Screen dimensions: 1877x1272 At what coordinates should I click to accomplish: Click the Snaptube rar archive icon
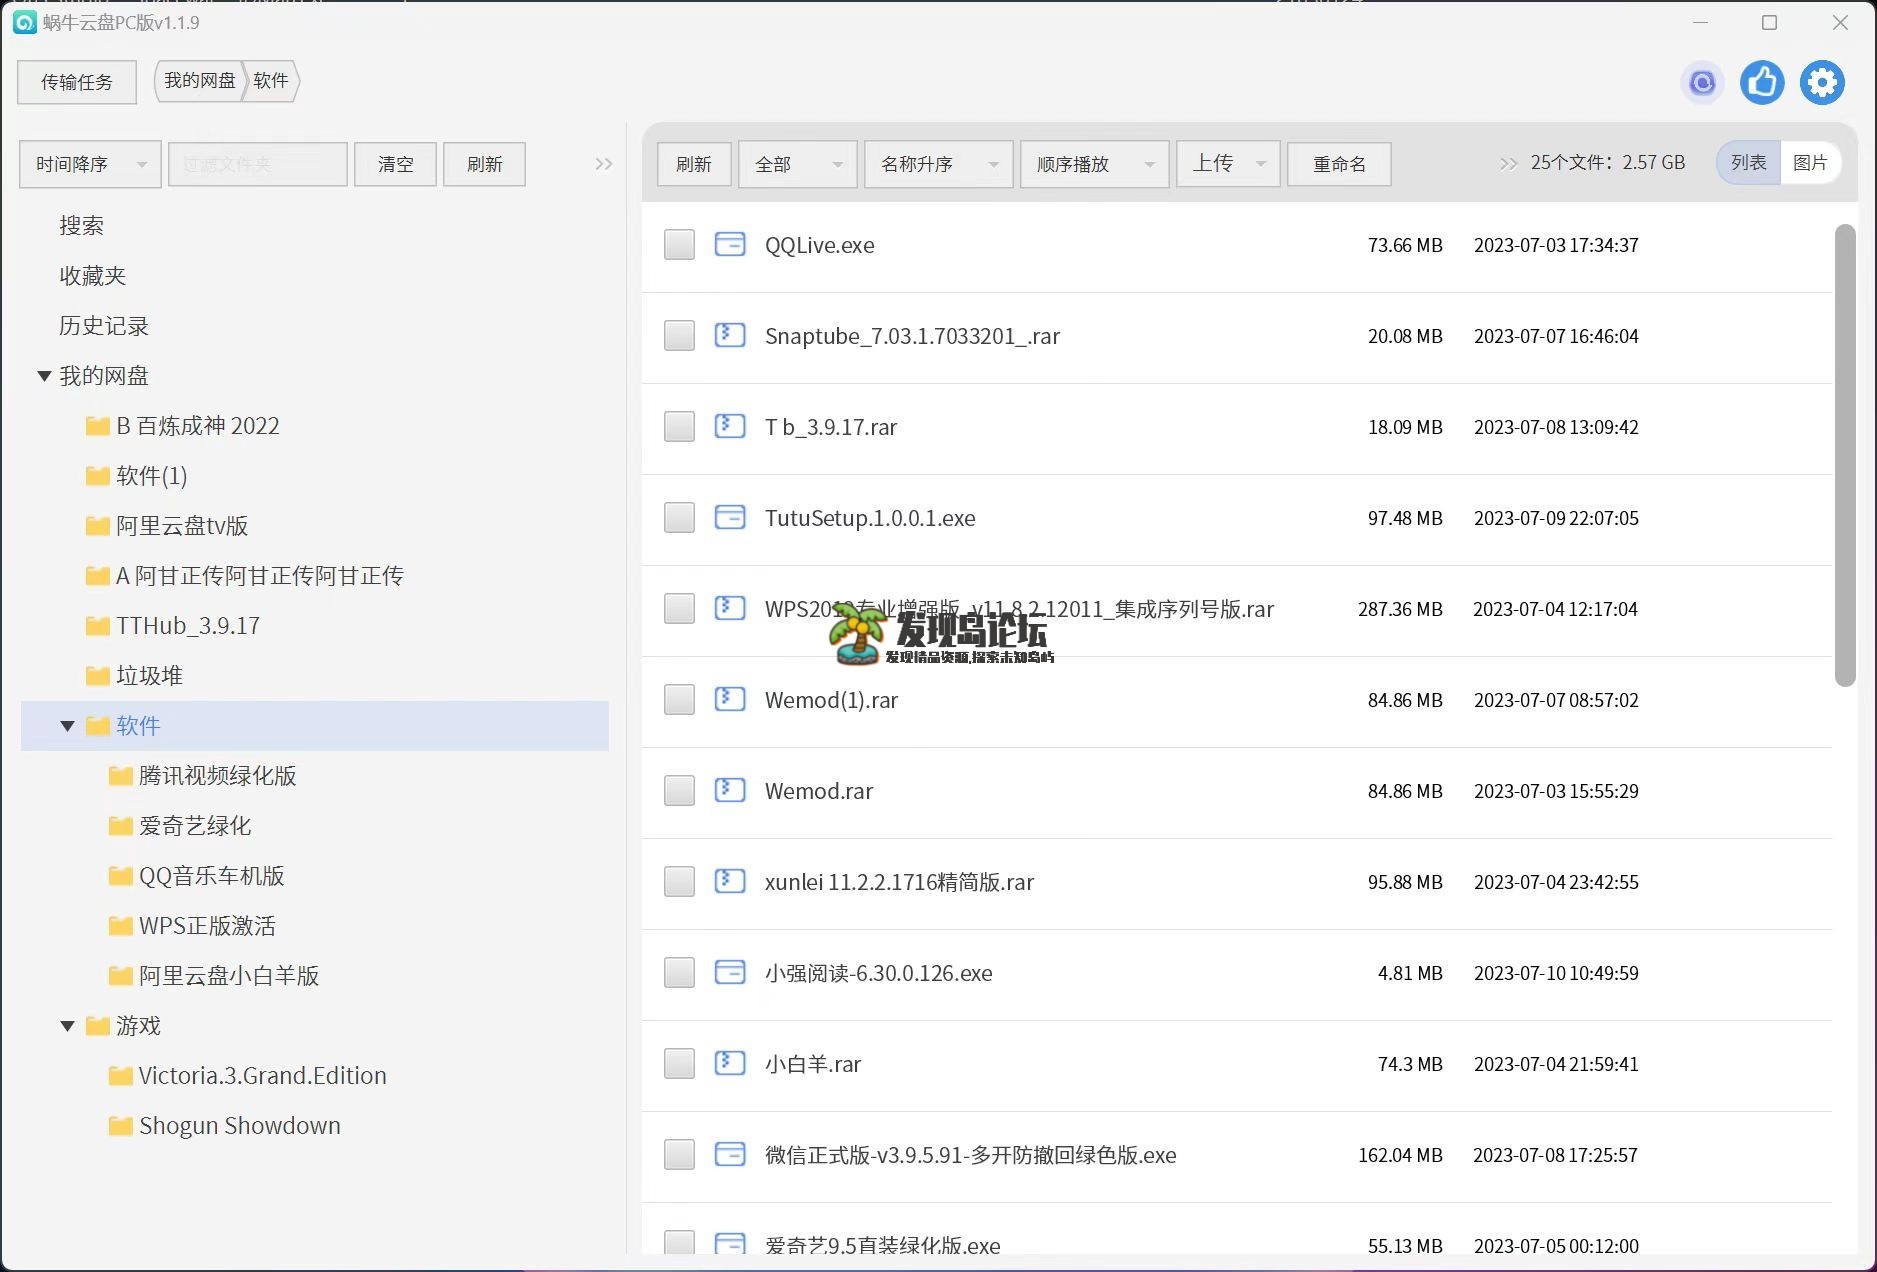(x=730, y=335)
